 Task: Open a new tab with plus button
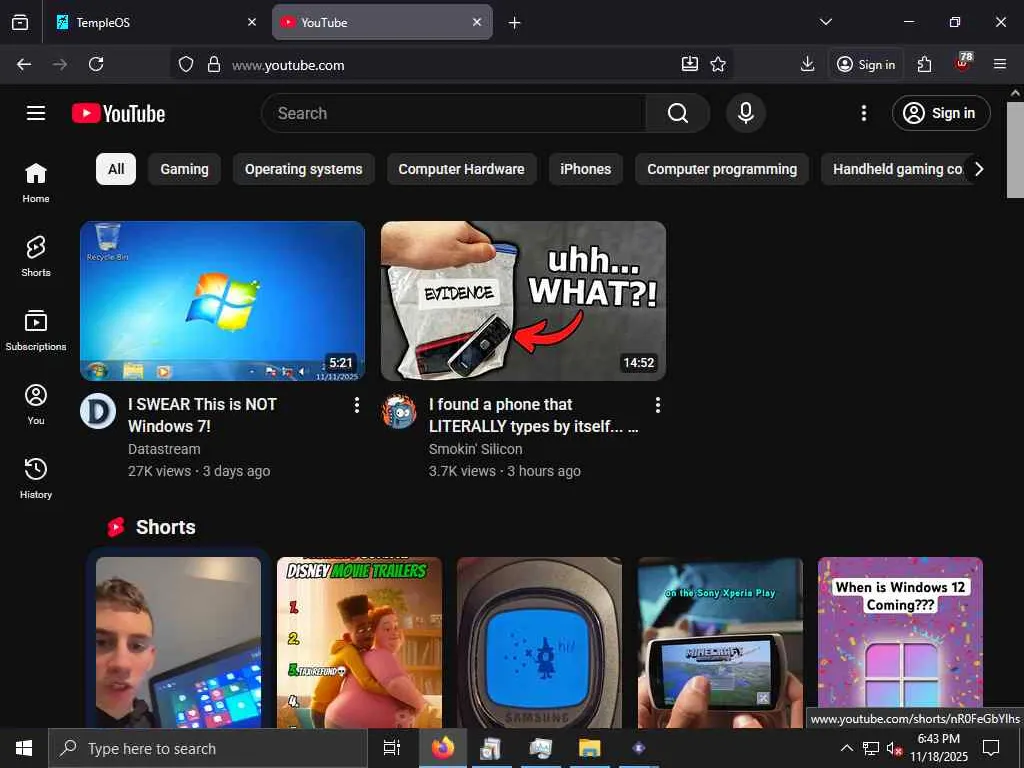515,23
